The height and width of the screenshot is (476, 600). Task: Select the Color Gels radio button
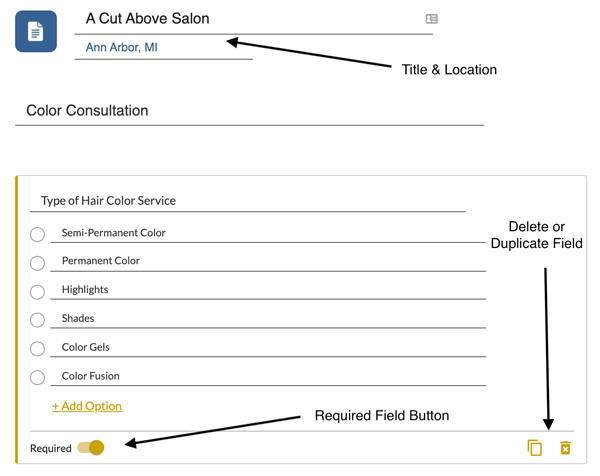[38, 349]
